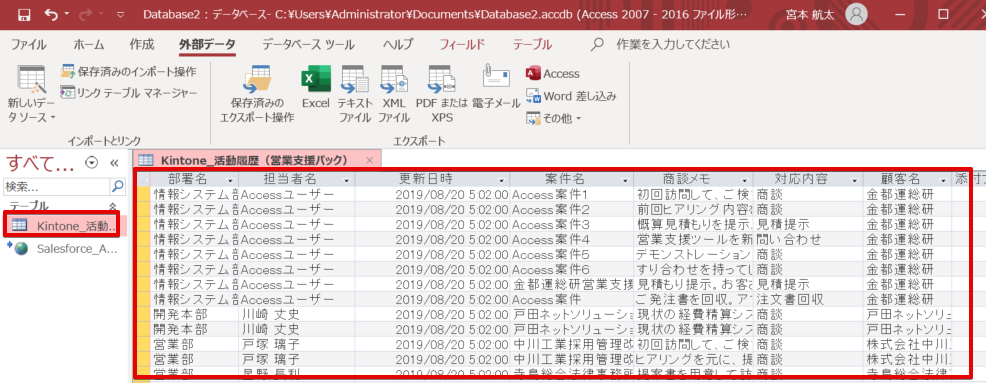Open the navigation pane options arrow
Image resolution: width=986 pixels, height=383 pixels.
click(92, 163)
